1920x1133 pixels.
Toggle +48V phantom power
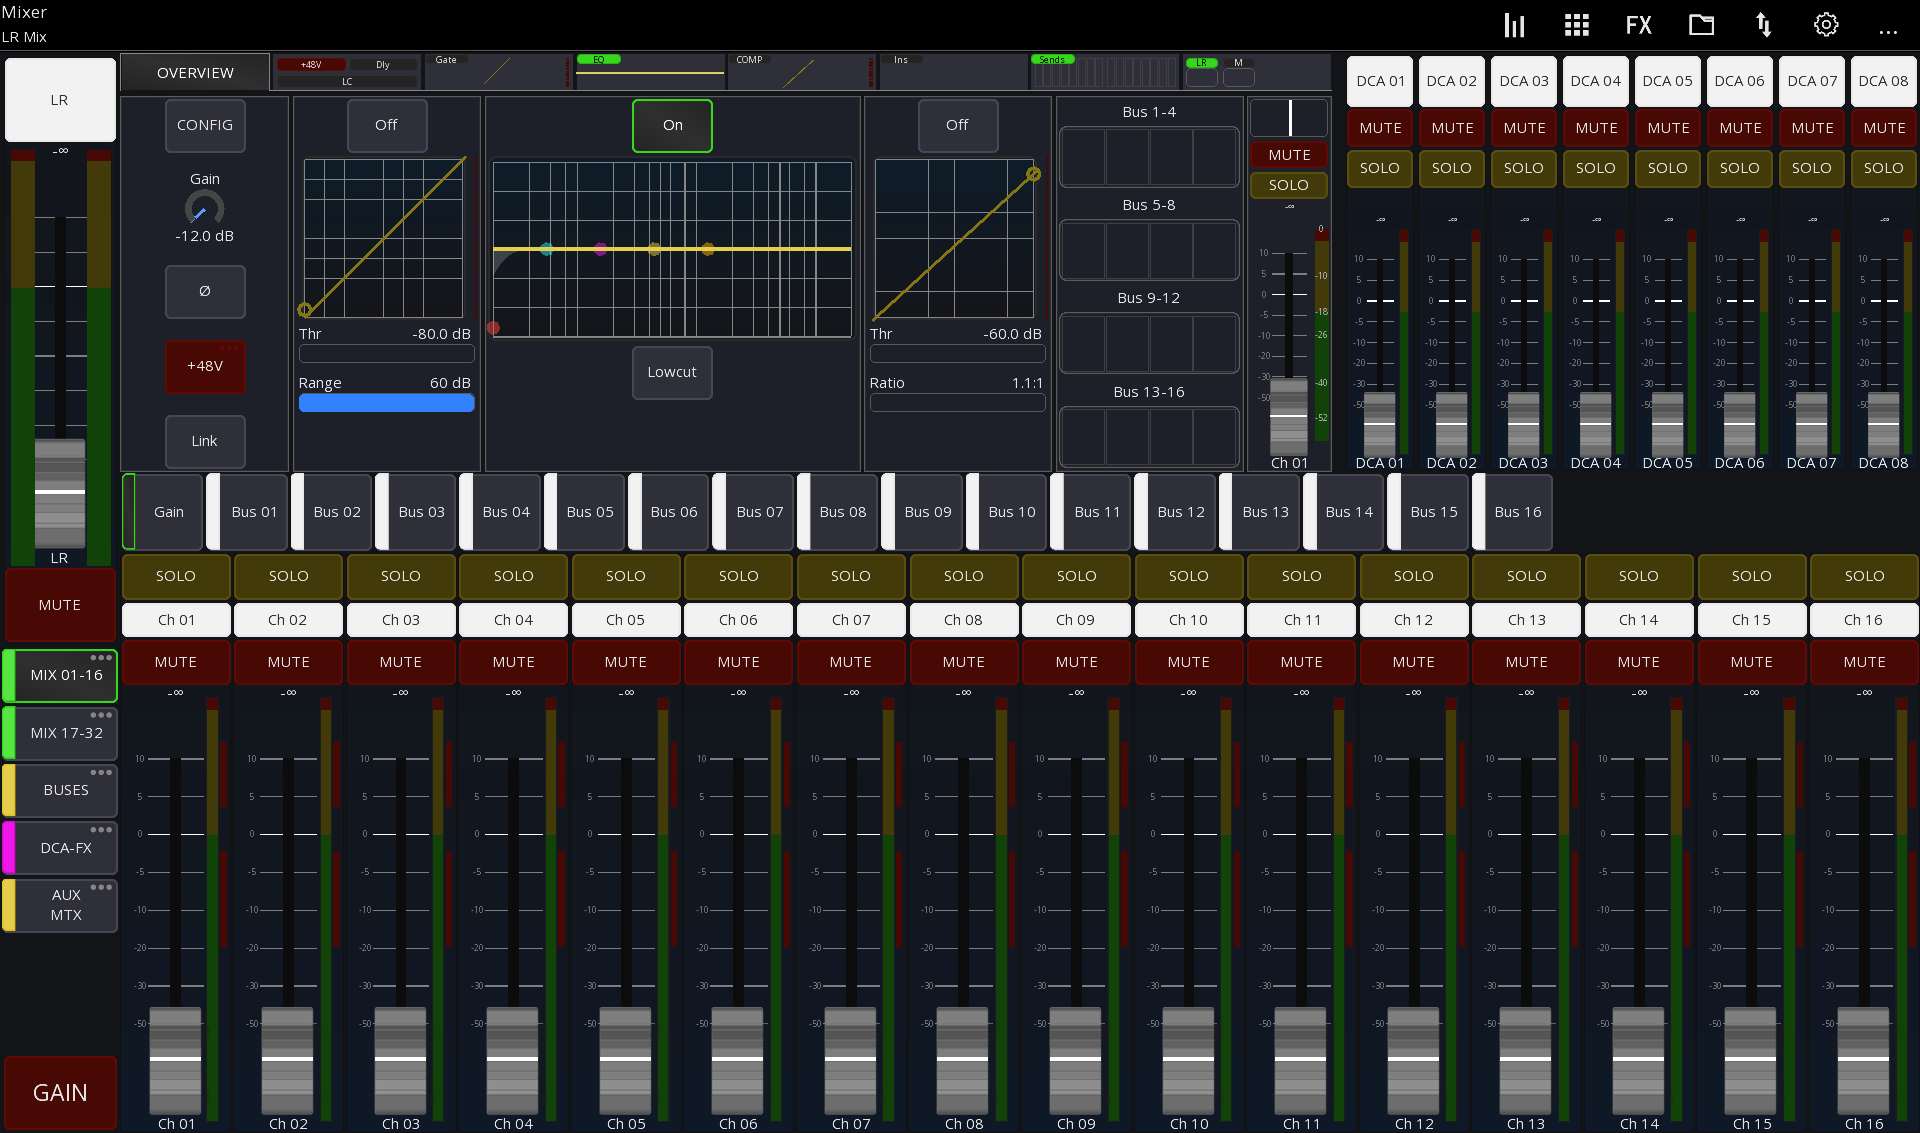click(205, 366)
